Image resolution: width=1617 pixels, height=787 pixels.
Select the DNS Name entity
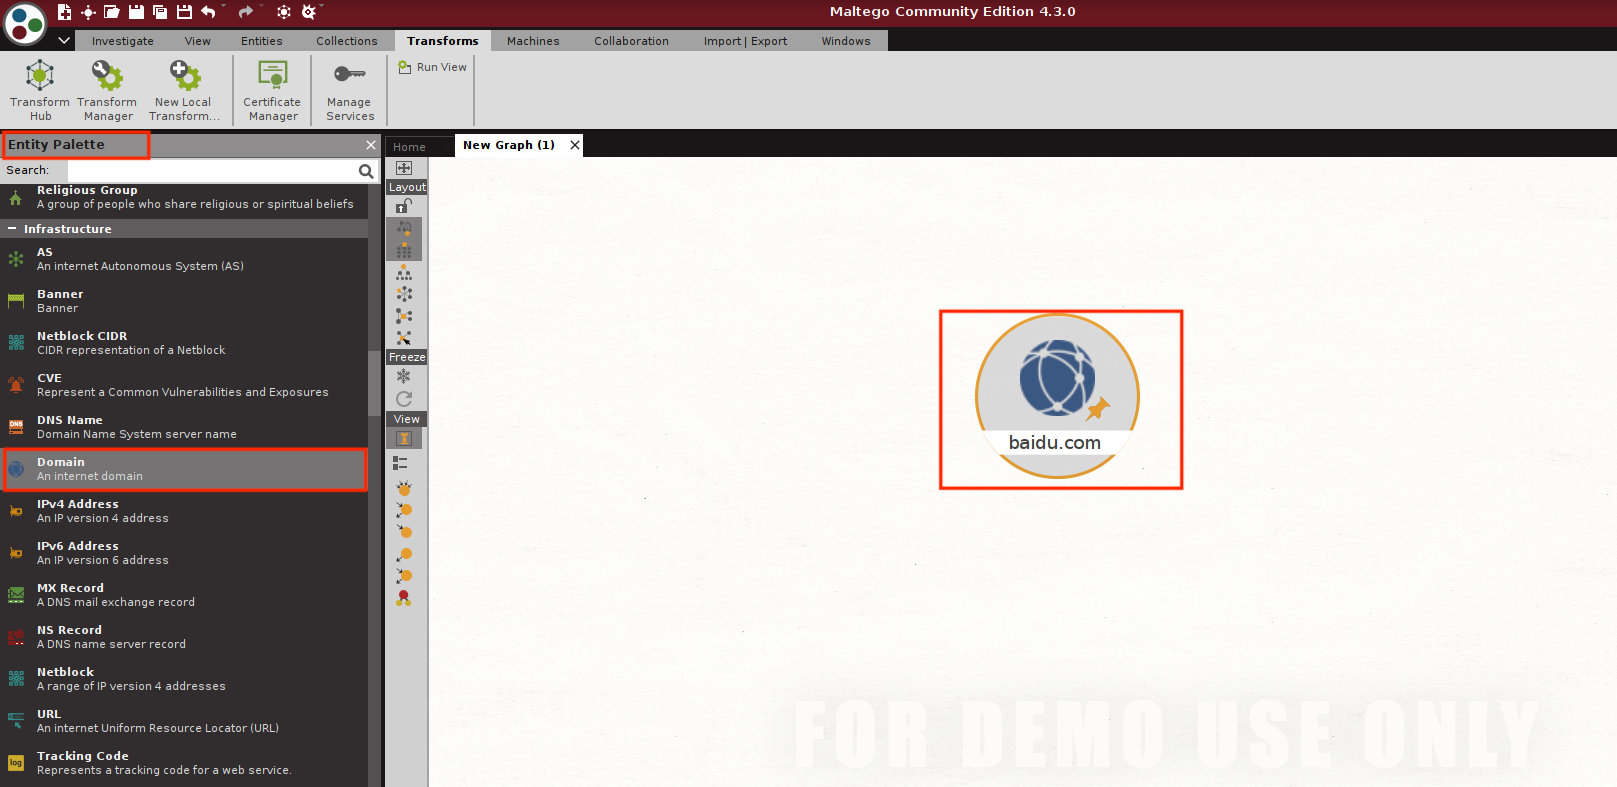[184, 427]
